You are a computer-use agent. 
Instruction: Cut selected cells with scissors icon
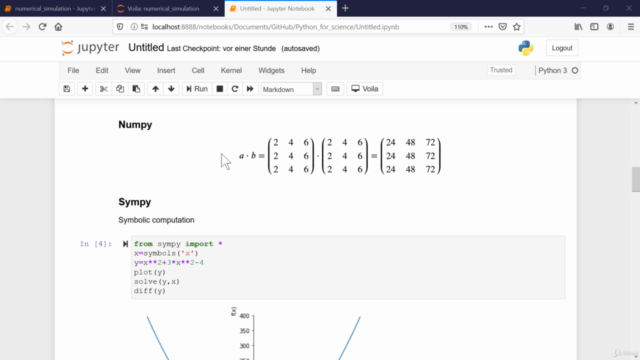point(104,89)
